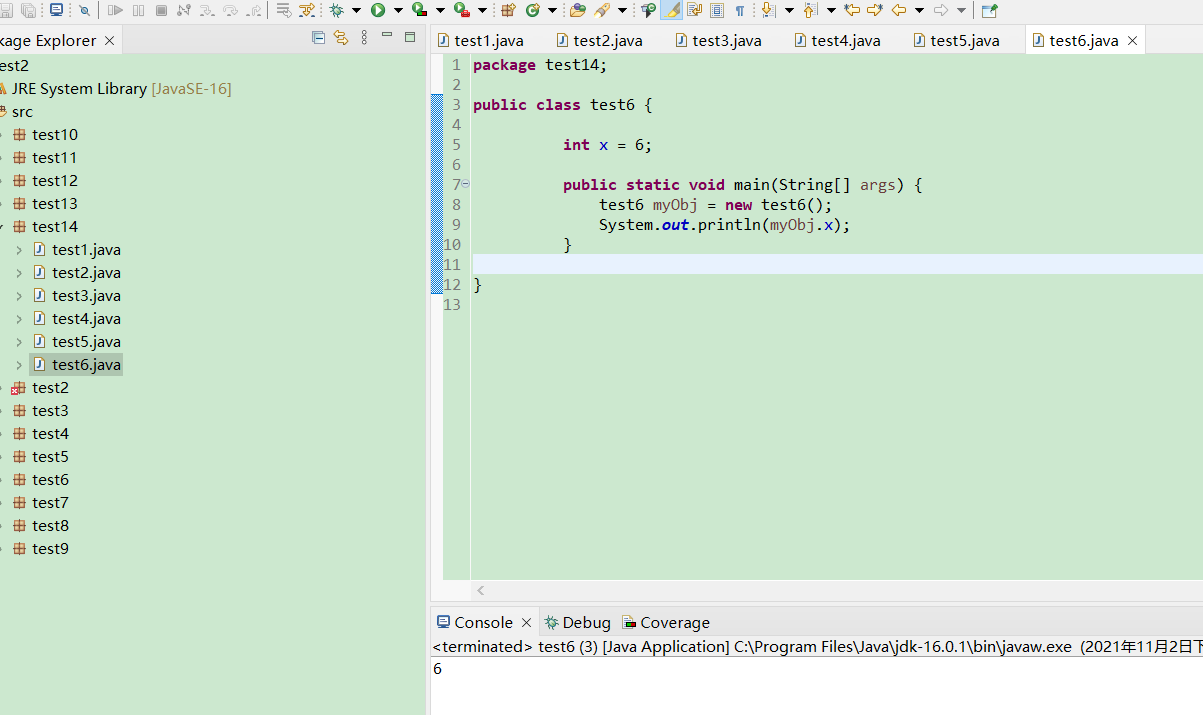Image resolution: width=1203 pixels, height=715 pixels.
Task: Expand the test5.java tree node
Action: 19,341
